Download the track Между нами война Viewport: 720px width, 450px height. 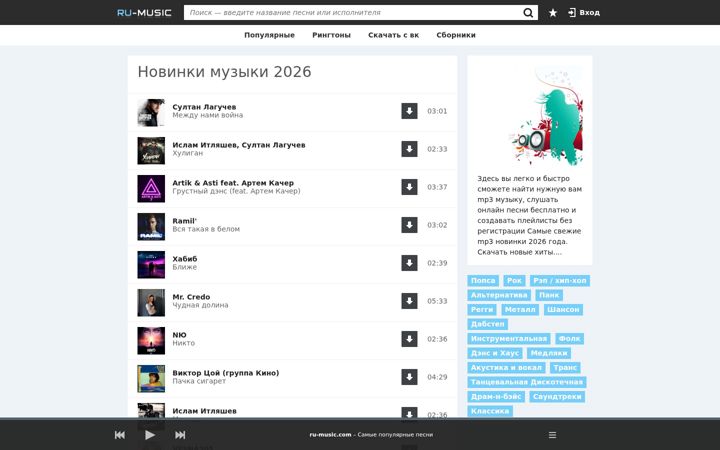tap(409, 111)
